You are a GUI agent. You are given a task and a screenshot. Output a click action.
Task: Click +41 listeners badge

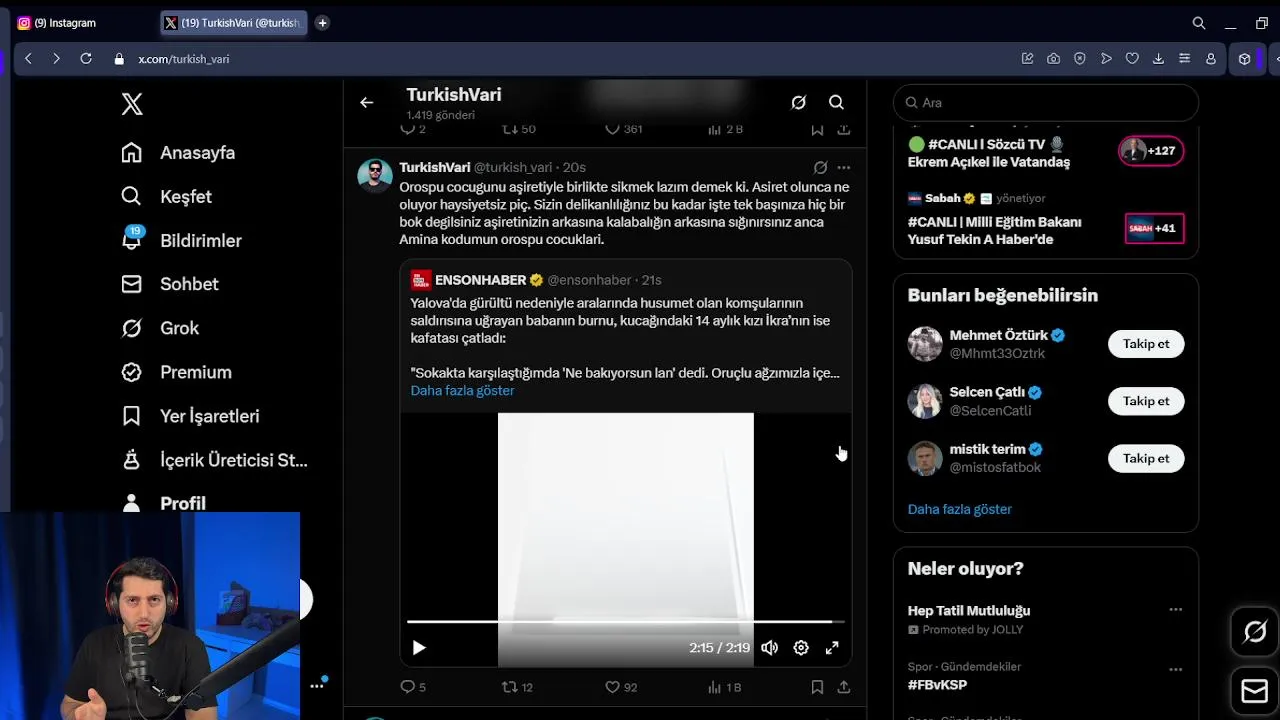(1154, 228)
